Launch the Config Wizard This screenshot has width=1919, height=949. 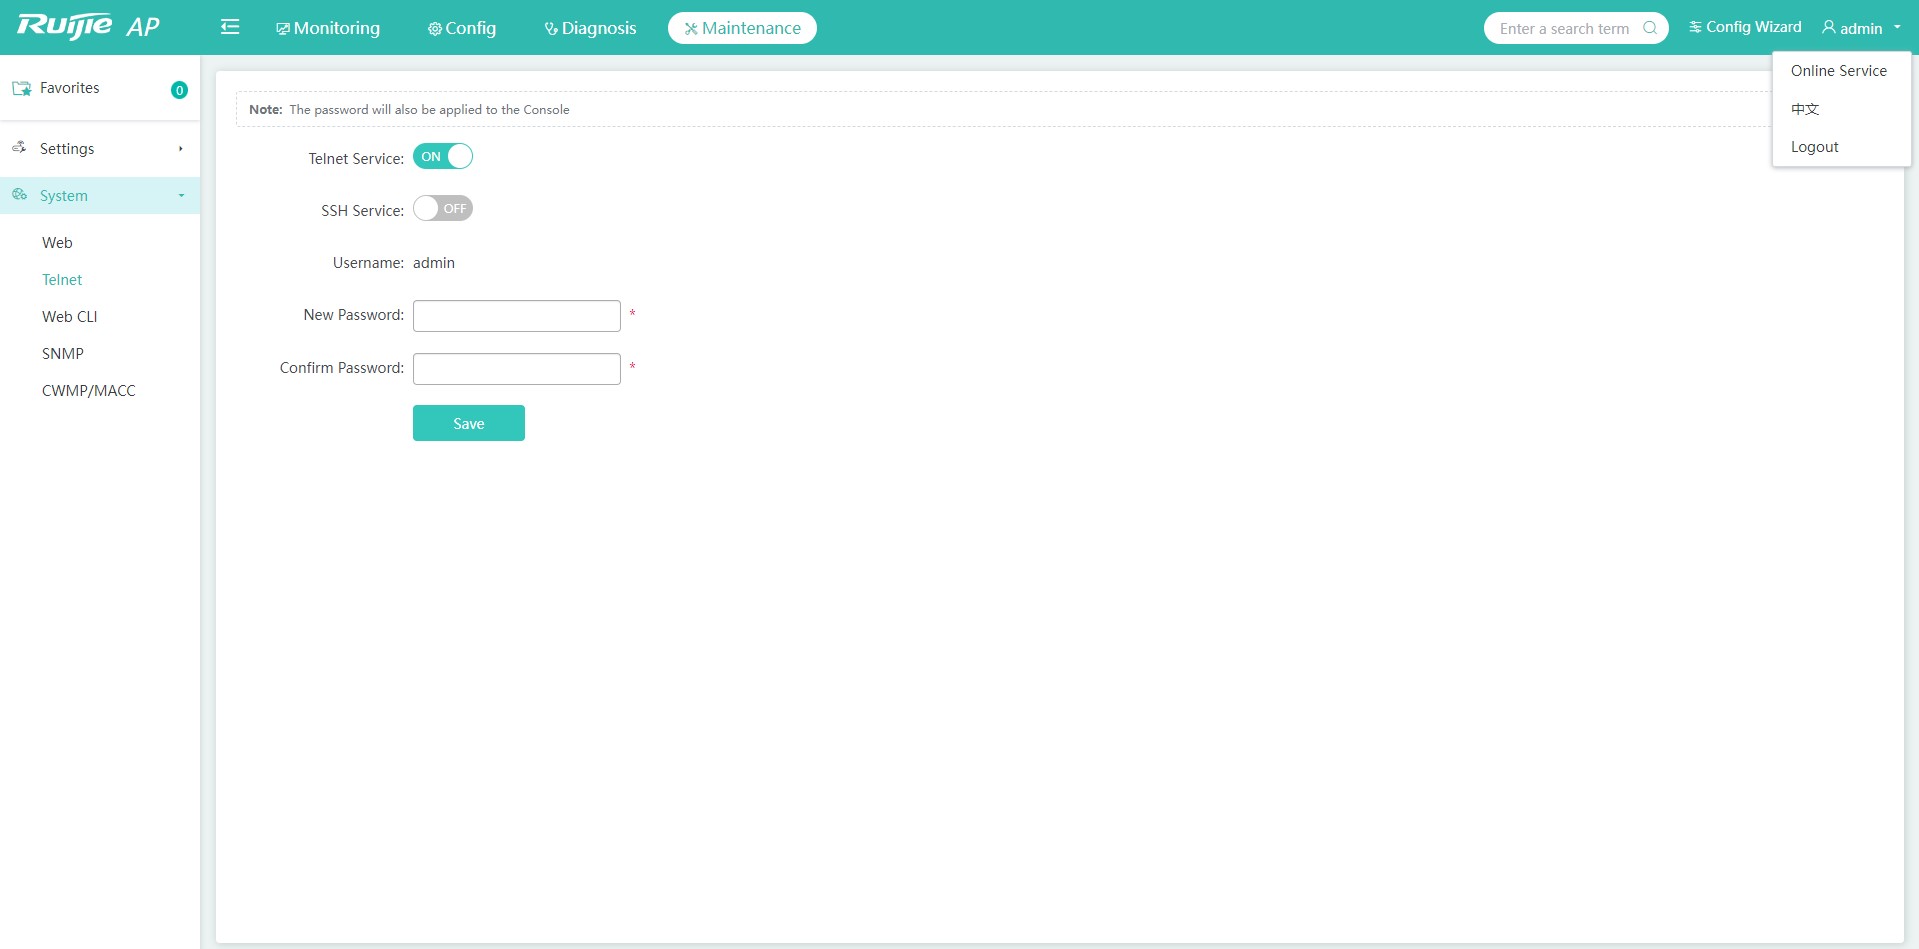pyautogui.click(x=1745, y=27)
